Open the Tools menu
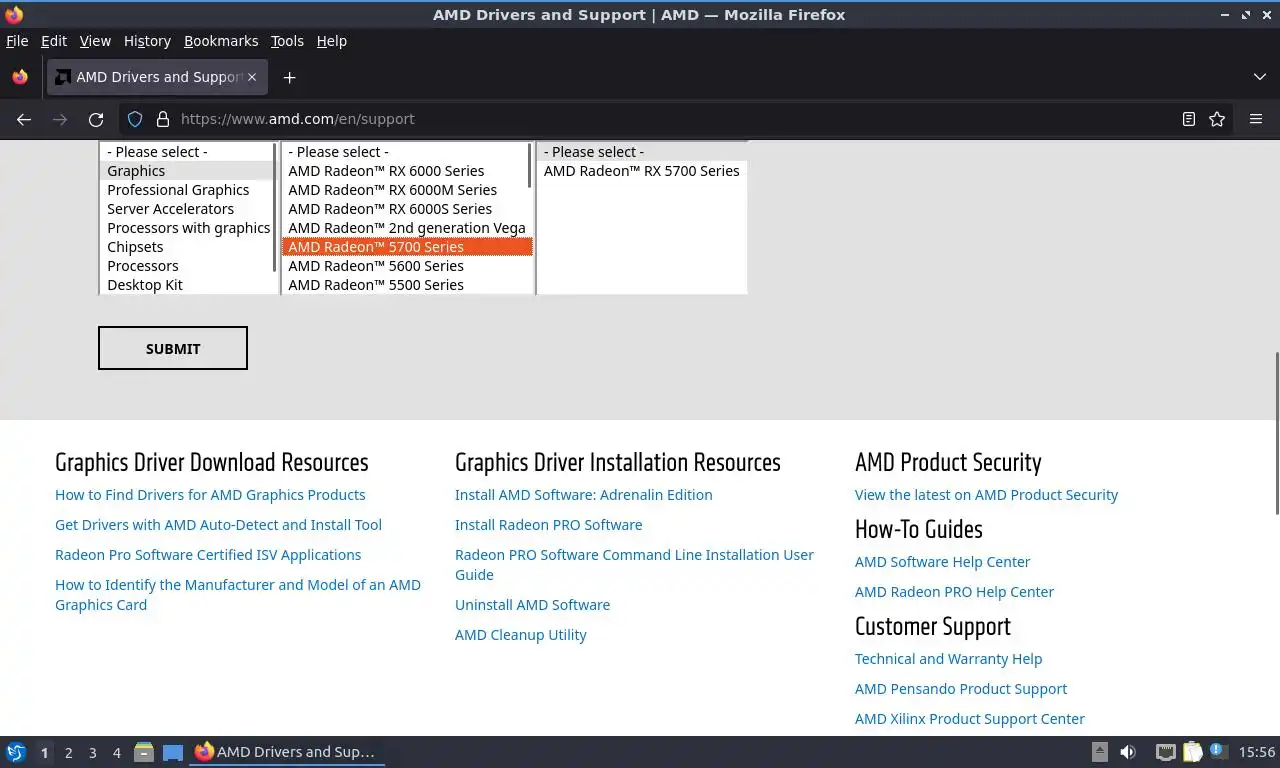The height and width of the screenshot is (768, 1280). [287, 41]
